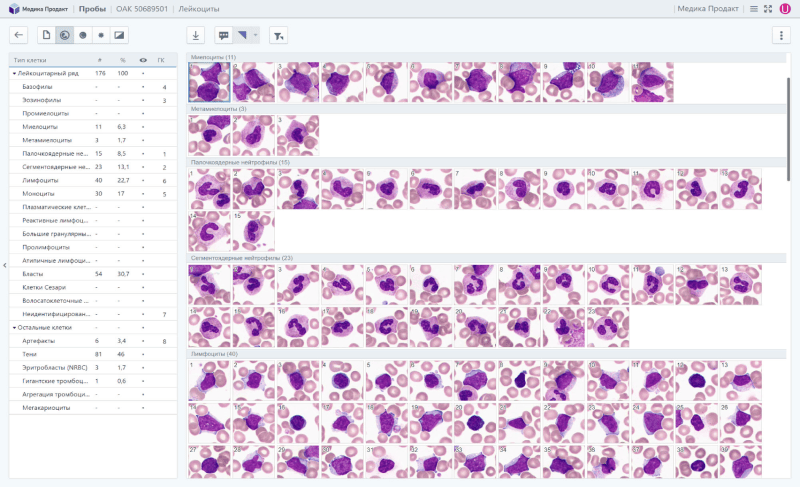
Task: Open OAK 50689501 breadcrumb item
Action: (x=141, y=8)
